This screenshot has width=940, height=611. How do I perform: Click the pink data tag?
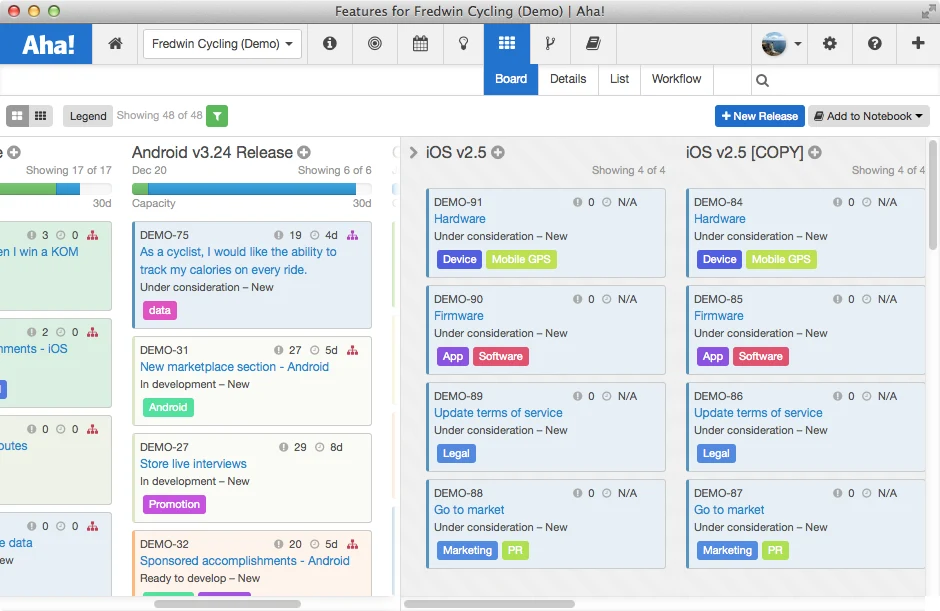pyautogui.click(x=159, y=310)
